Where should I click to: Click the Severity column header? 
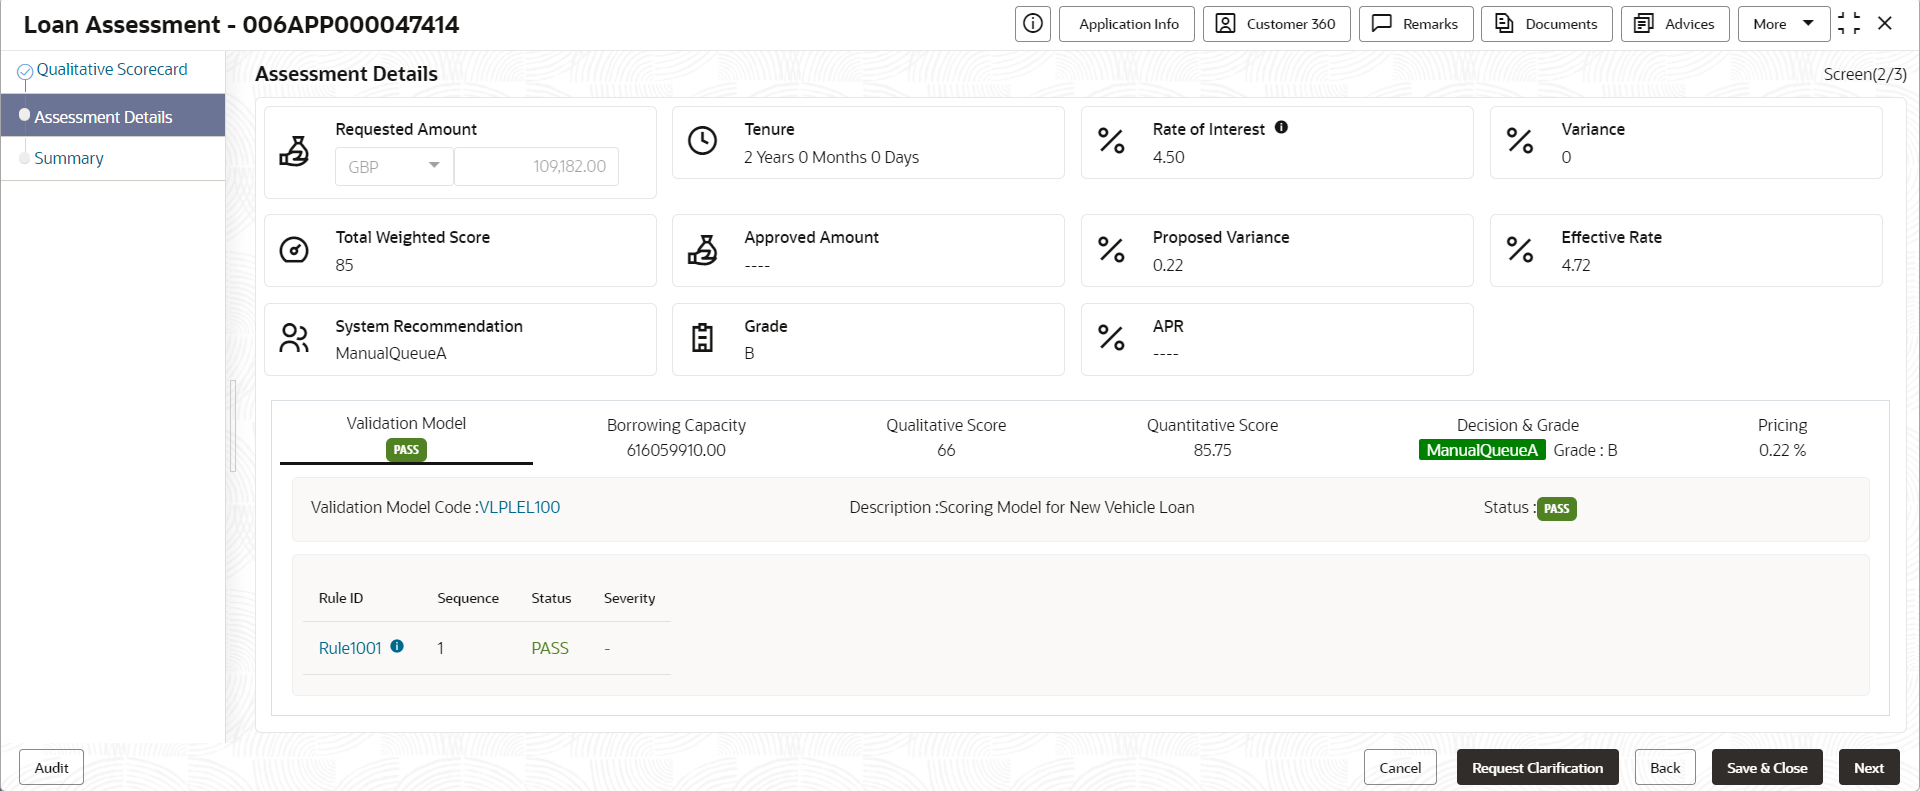click(630, 598)
